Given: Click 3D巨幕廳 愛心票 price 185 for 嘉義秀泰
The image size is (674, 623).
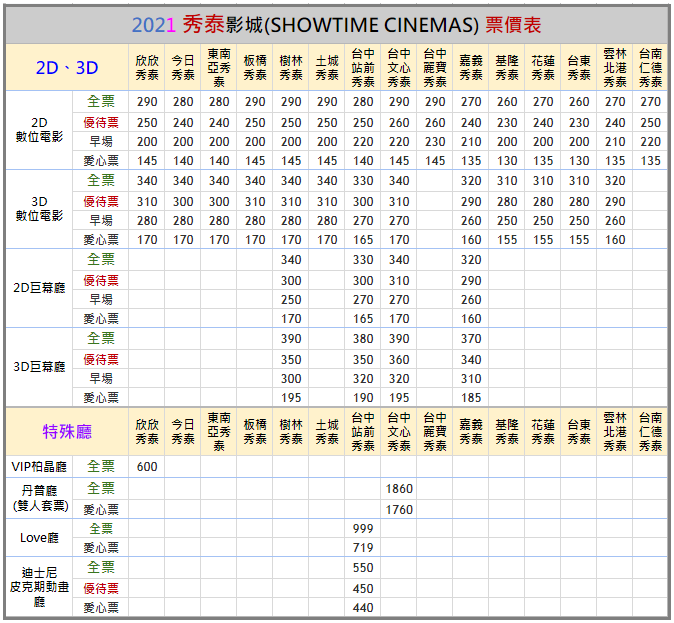Looking at the screenshot, I should click(x=471, y=397).
